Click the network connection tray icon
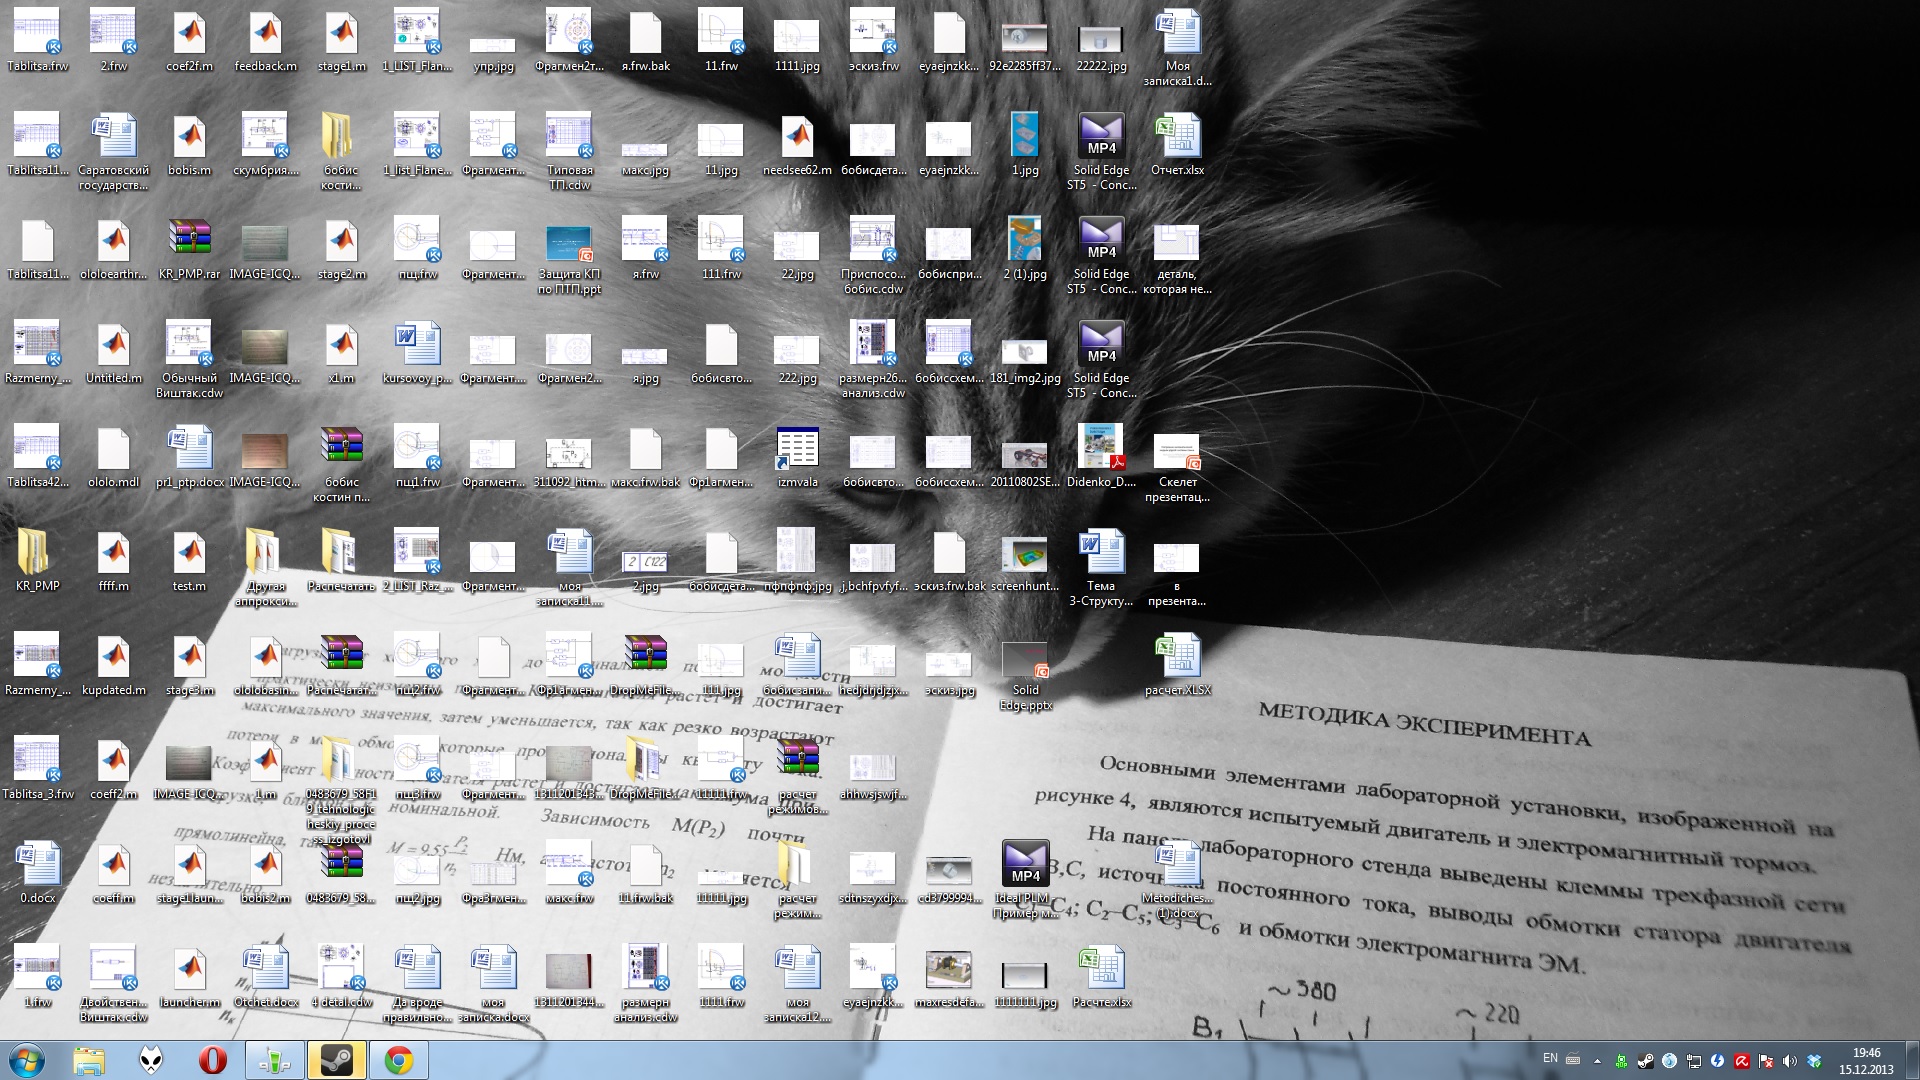 point(1694,1061)
